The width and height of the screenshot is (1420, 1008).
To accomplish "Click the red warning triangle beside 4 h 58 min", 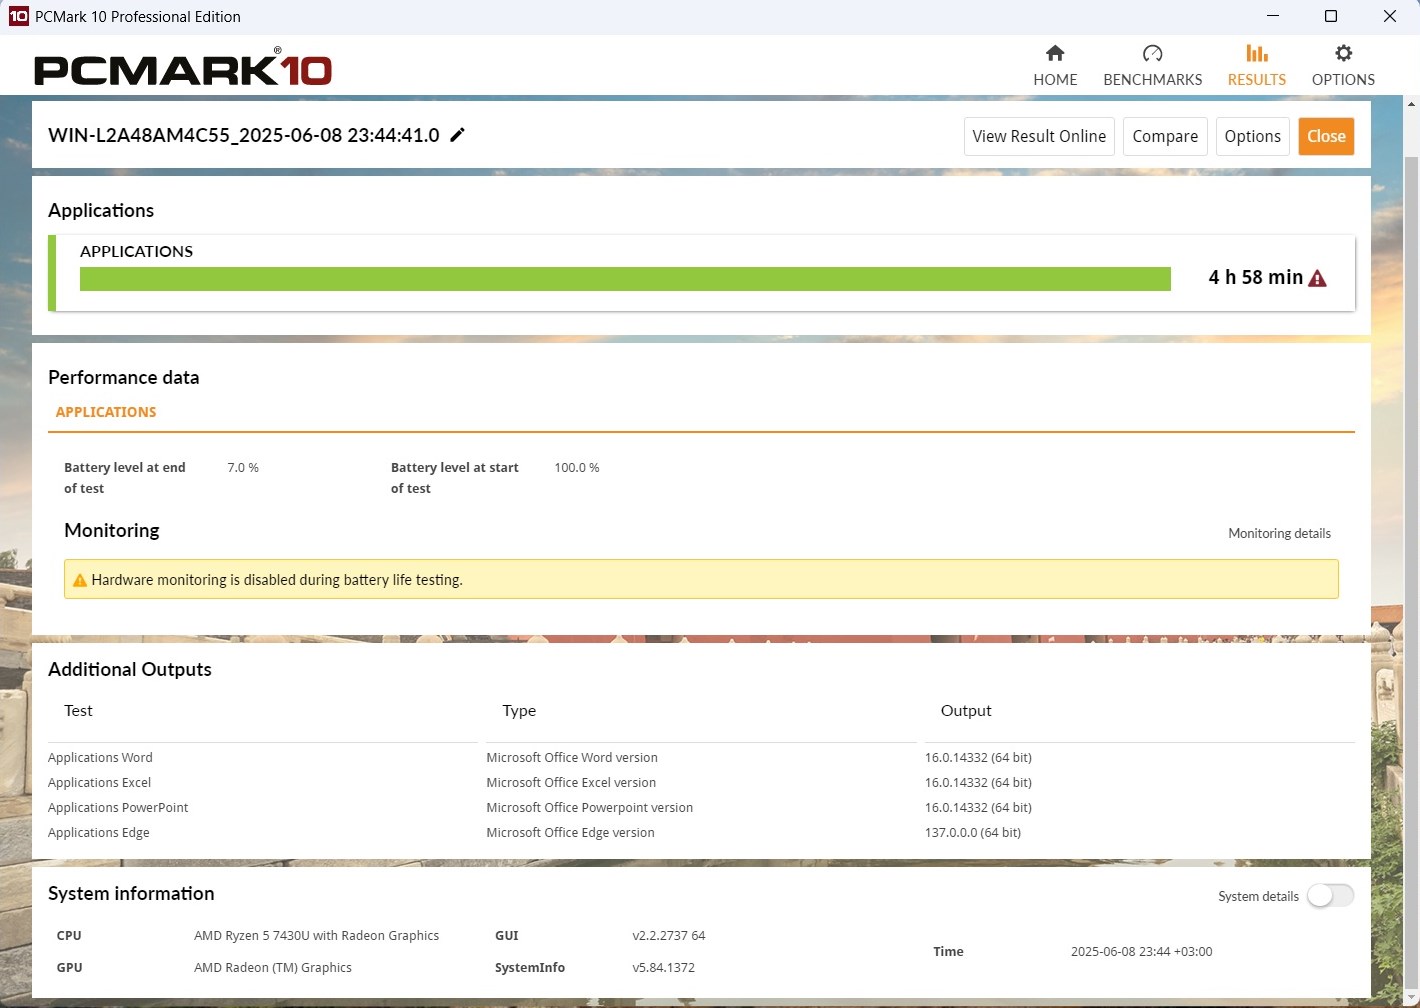I will [1317, 279].
